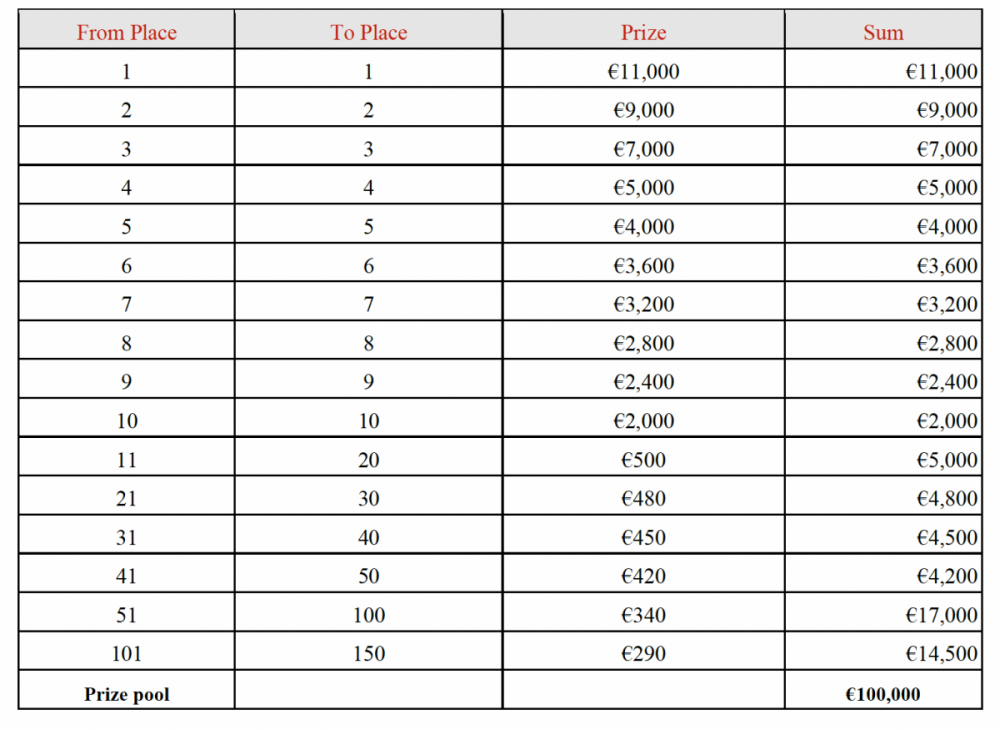Select the 'Sum' column header cell
The width and height of the screenshot is (1000, 730).
[883, 32]
